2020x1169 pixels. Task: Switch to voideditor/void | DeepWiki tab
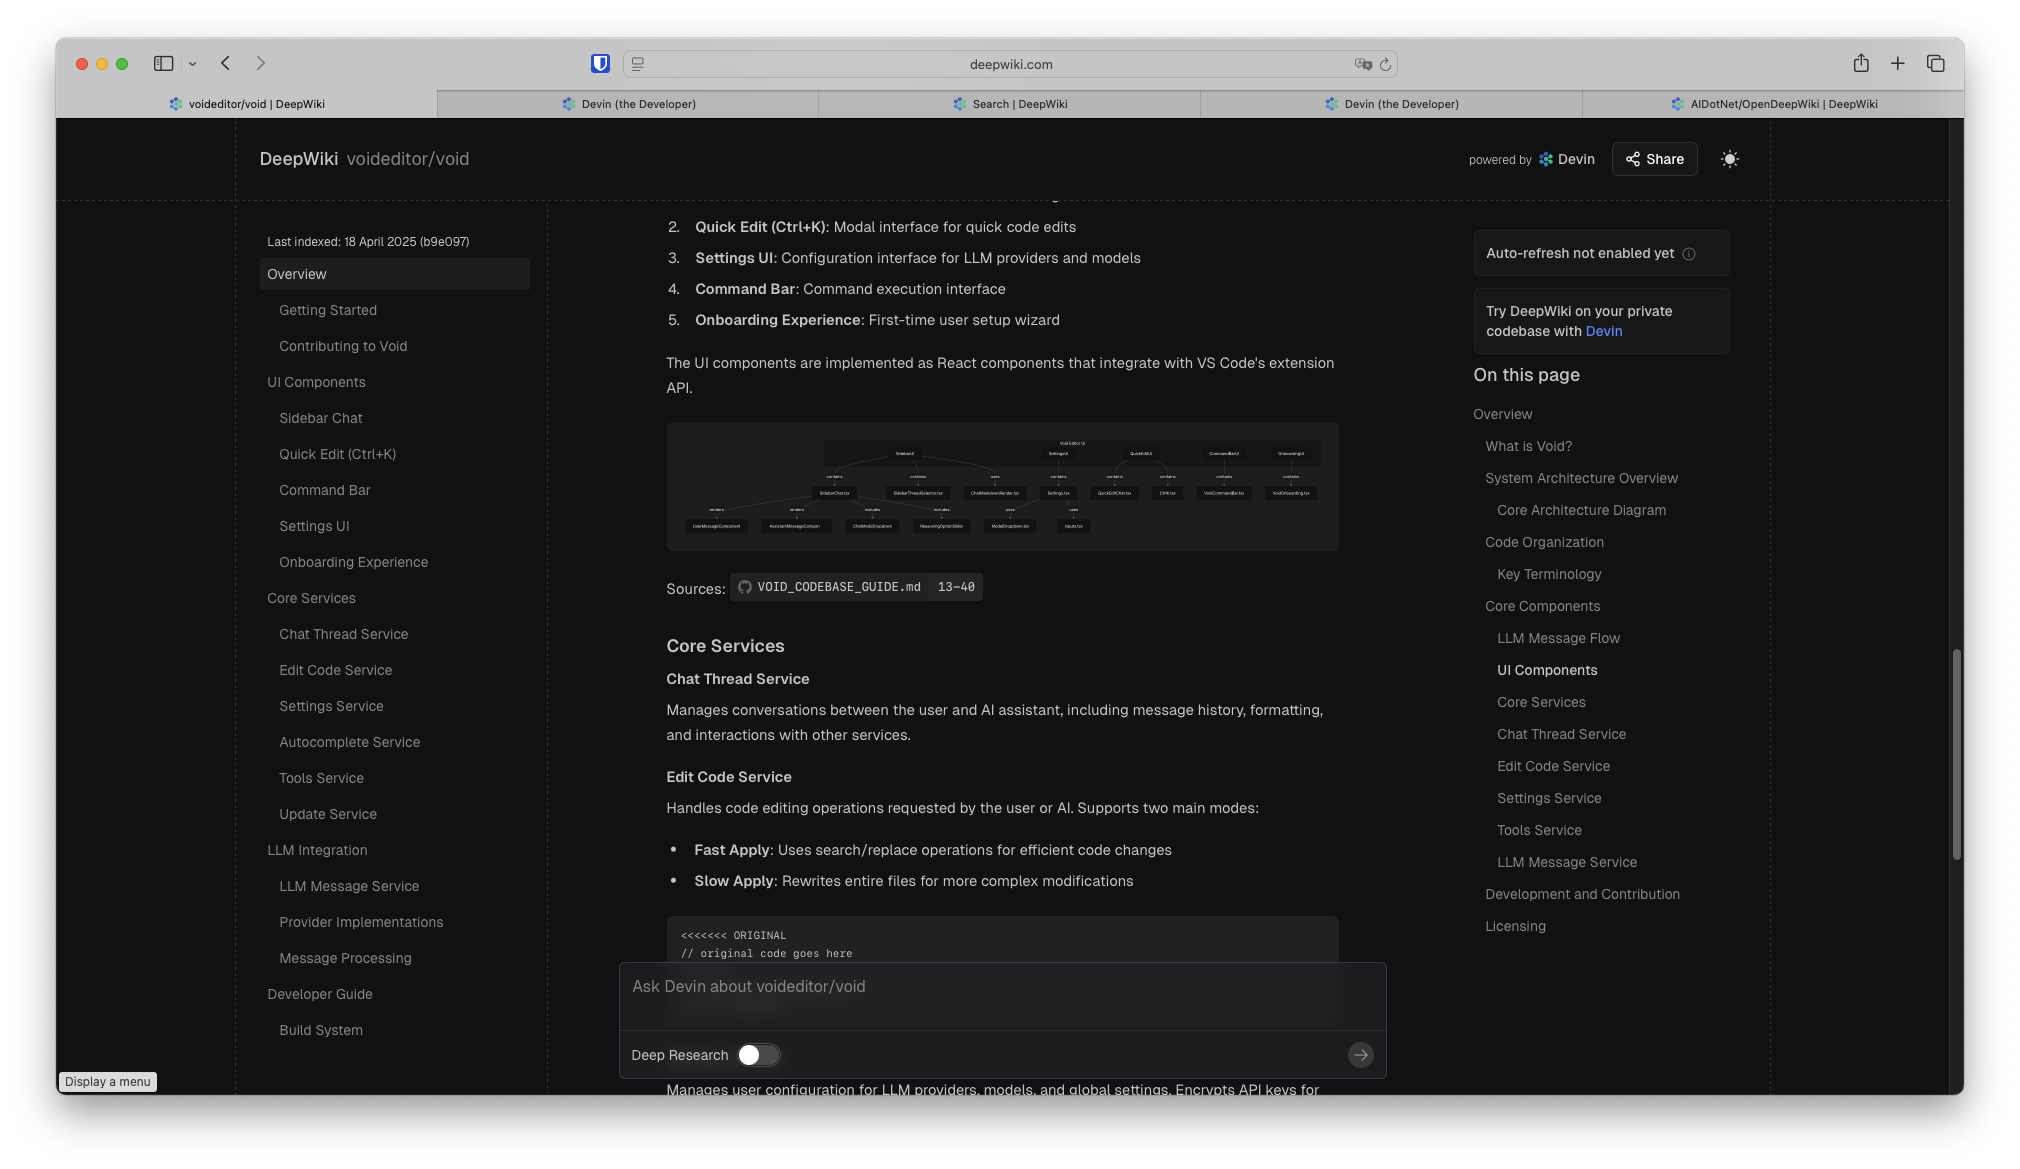pos(246,104)
